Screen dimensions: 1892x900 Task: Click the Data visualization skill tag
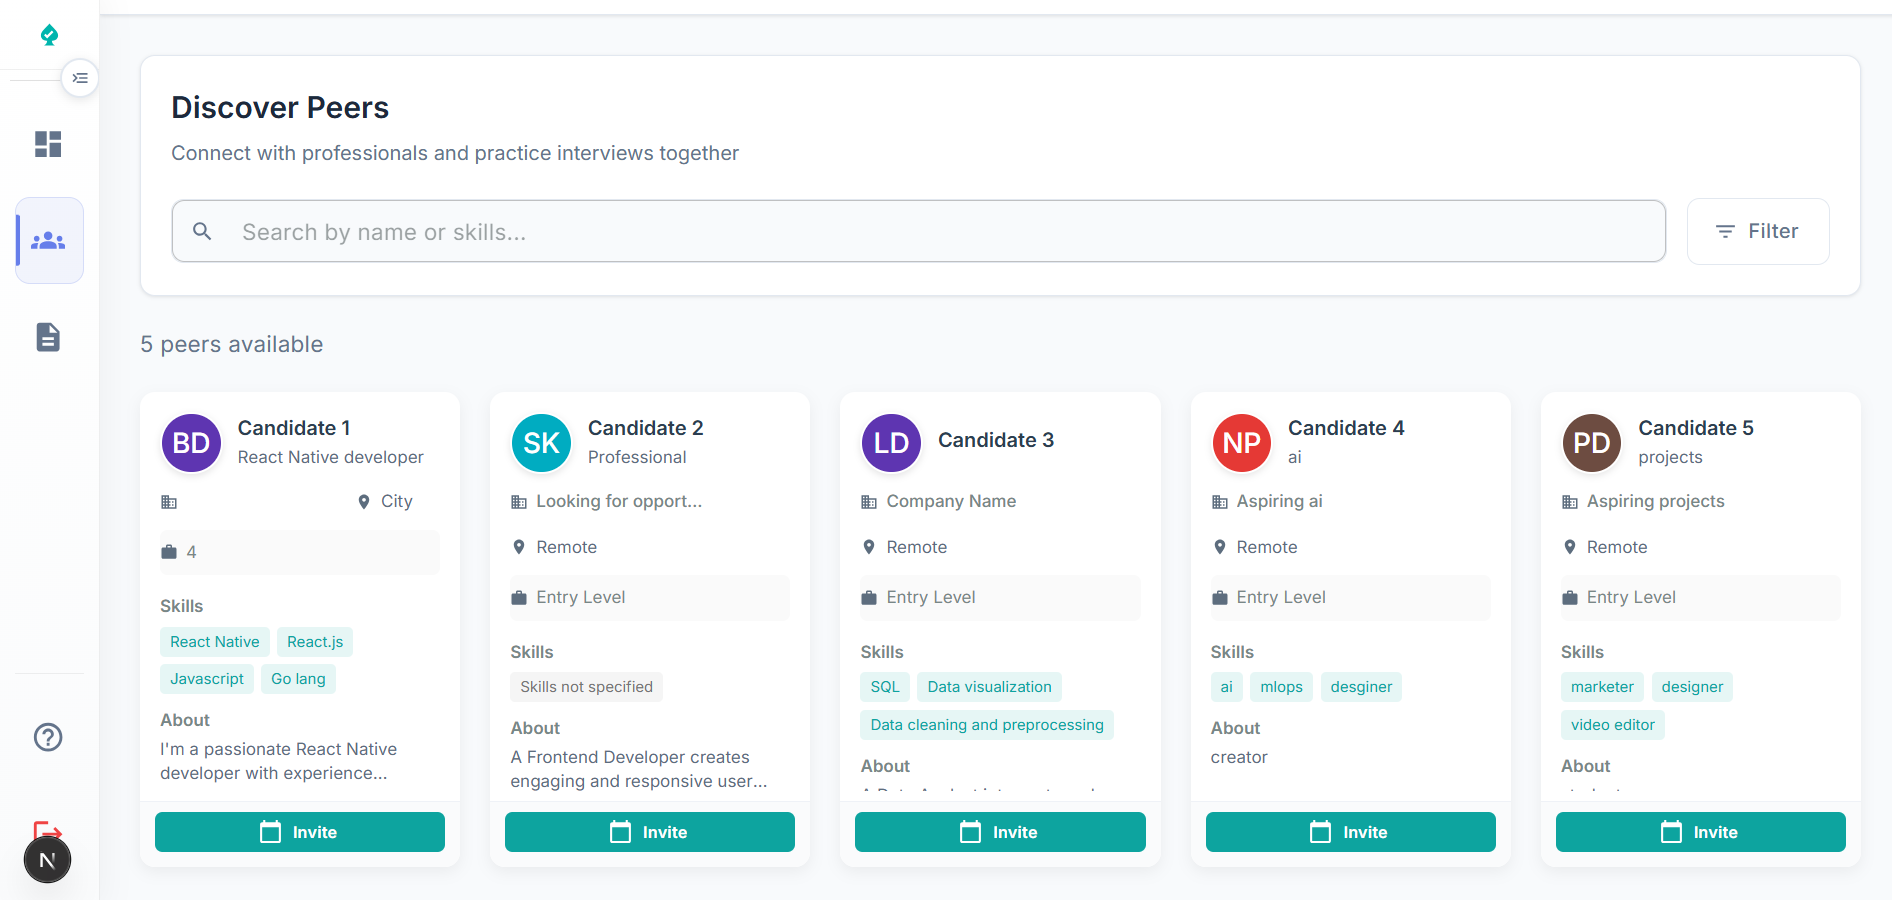click(989, 687)
